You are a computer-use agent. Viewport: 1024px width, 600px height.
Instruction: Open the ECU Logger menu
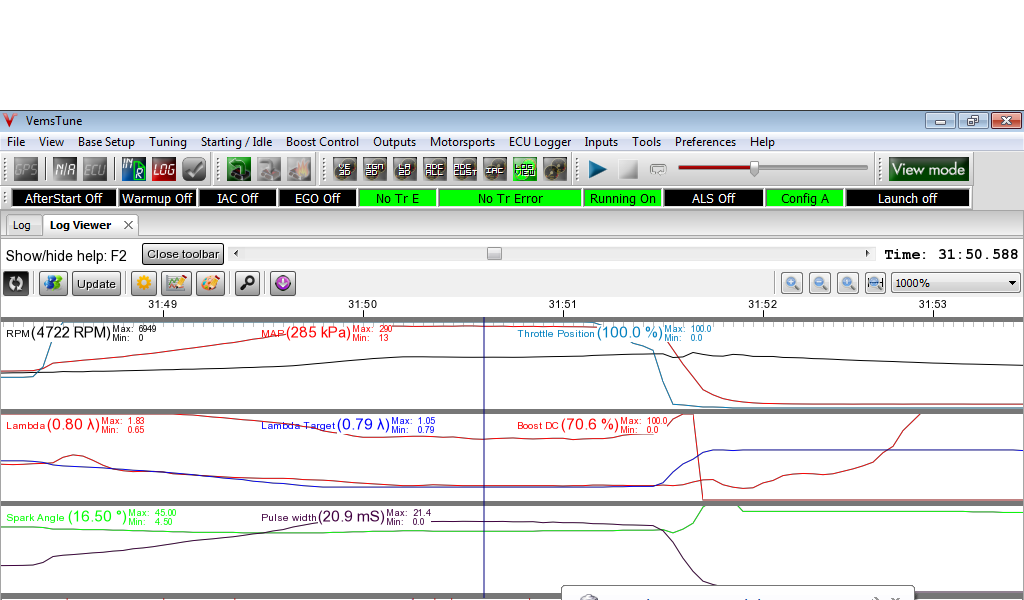tap(540, 142)
